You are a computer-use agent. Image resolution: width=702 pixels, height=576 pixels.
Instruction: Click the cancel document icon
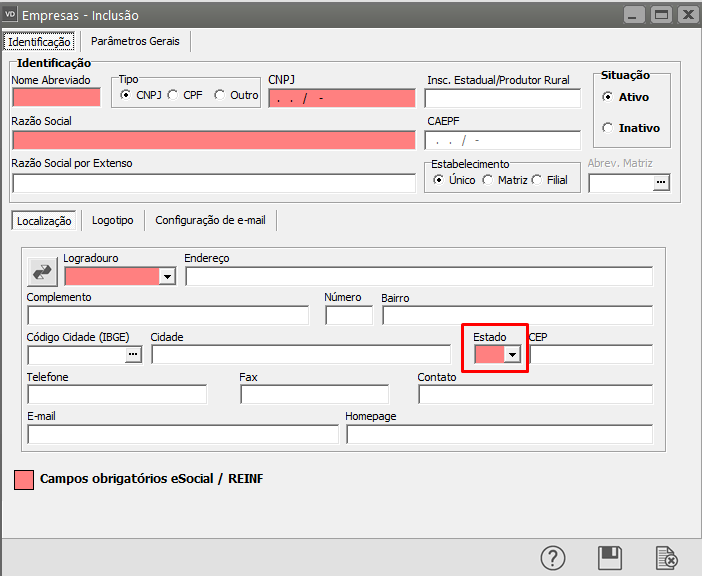(666, 558)
